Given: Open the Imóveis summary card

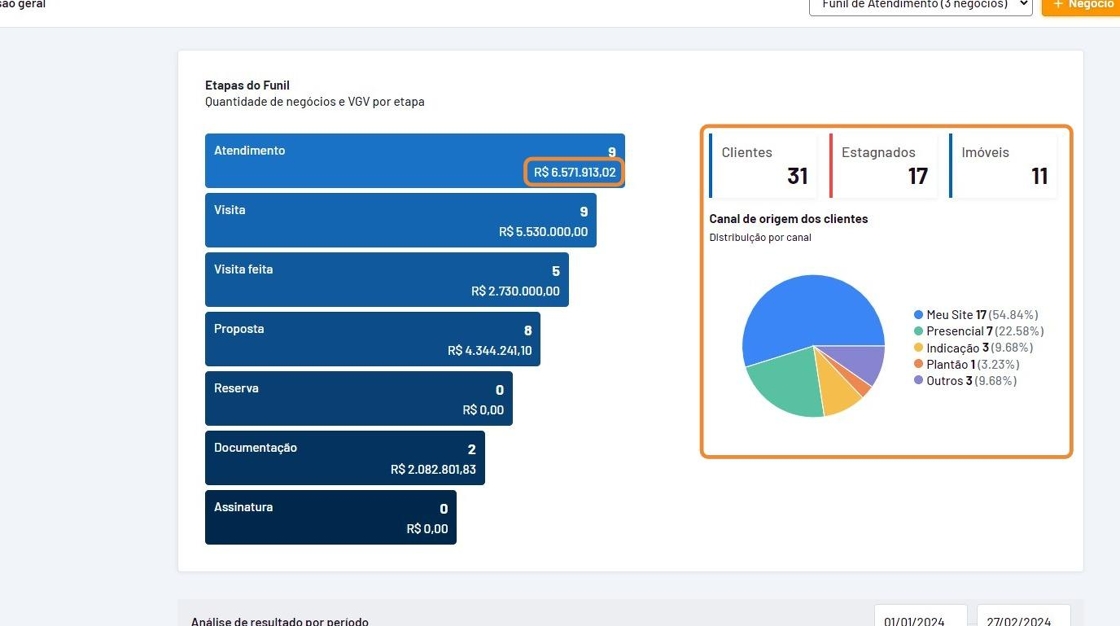Looking at the screenshot, I should point(1003,165).
